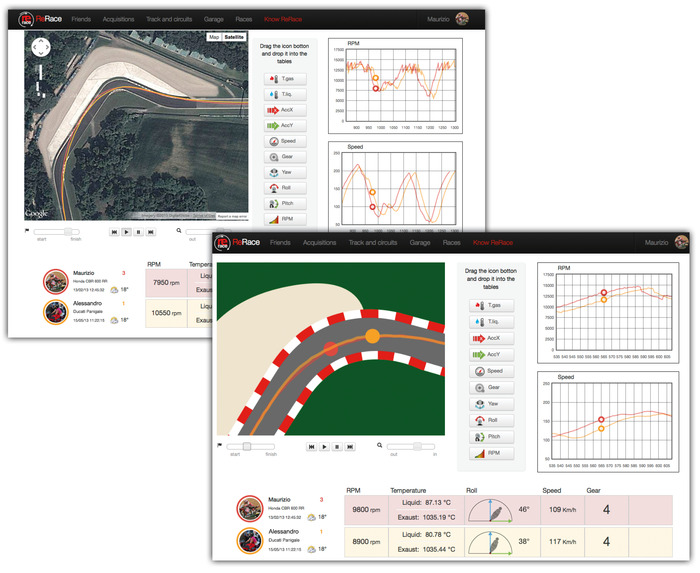Click map pan control in back window
This screenshot has height=573, width=700.
pyautogui.click(x=41, y=47)
